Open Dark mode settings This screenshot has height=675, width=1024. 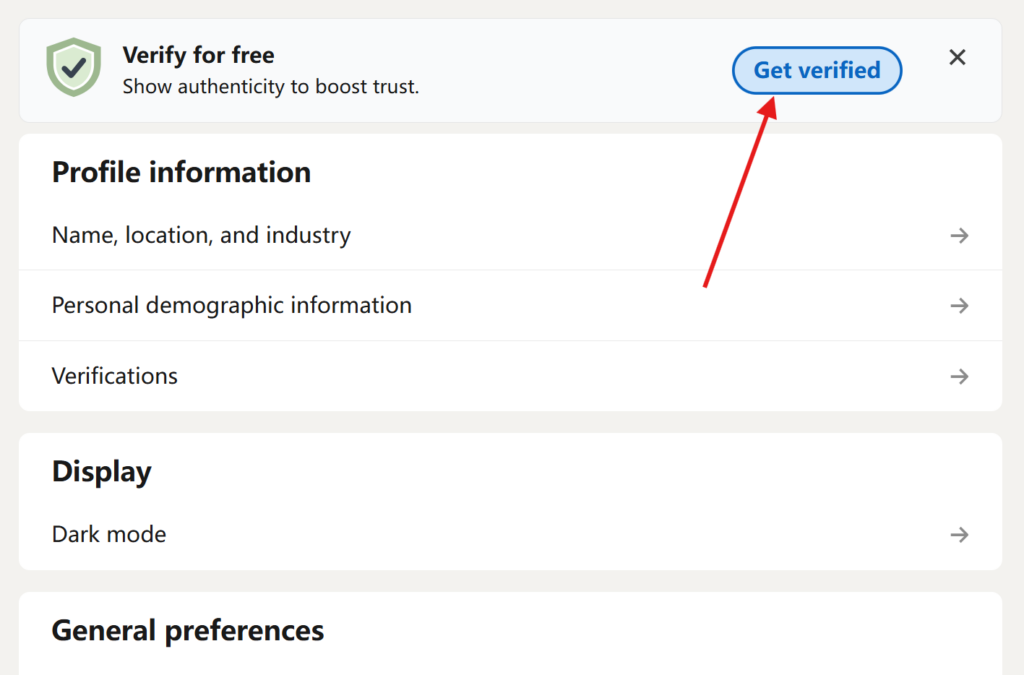click(x=108, y=534)
